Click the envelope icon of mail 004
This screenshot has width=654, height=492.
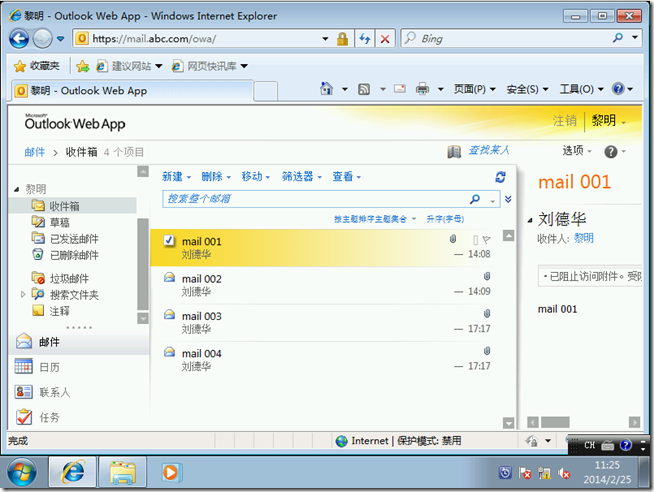tap(169, 351)
